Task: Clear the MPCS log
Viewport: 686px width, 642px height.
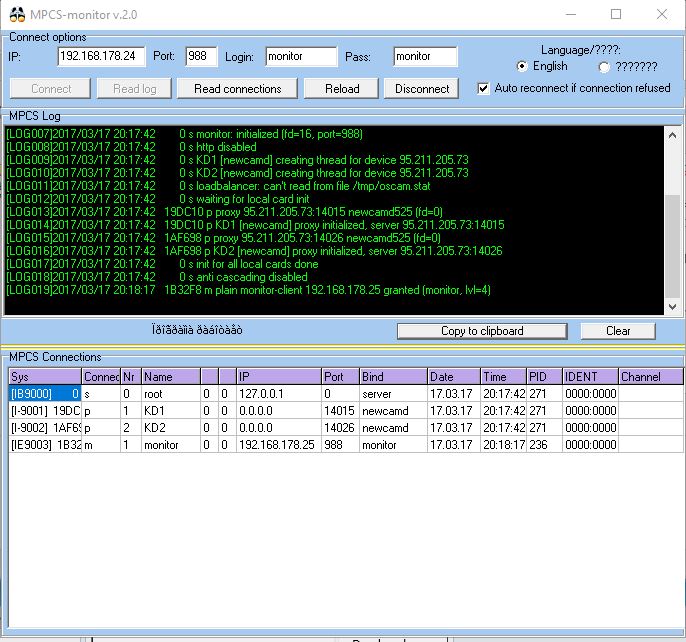Action: click(x=618, y=331)
